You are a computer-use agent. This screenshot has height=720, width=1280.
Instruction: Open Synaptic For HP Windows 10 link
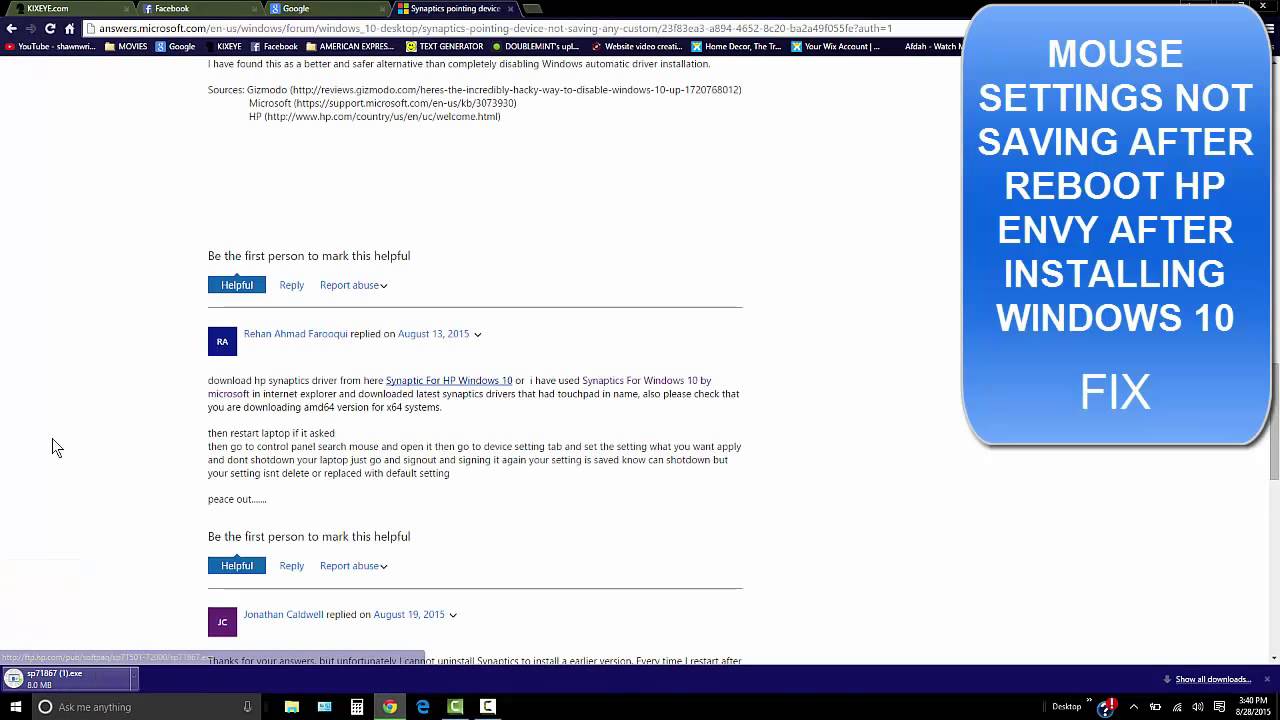click(x=449, y=381)
